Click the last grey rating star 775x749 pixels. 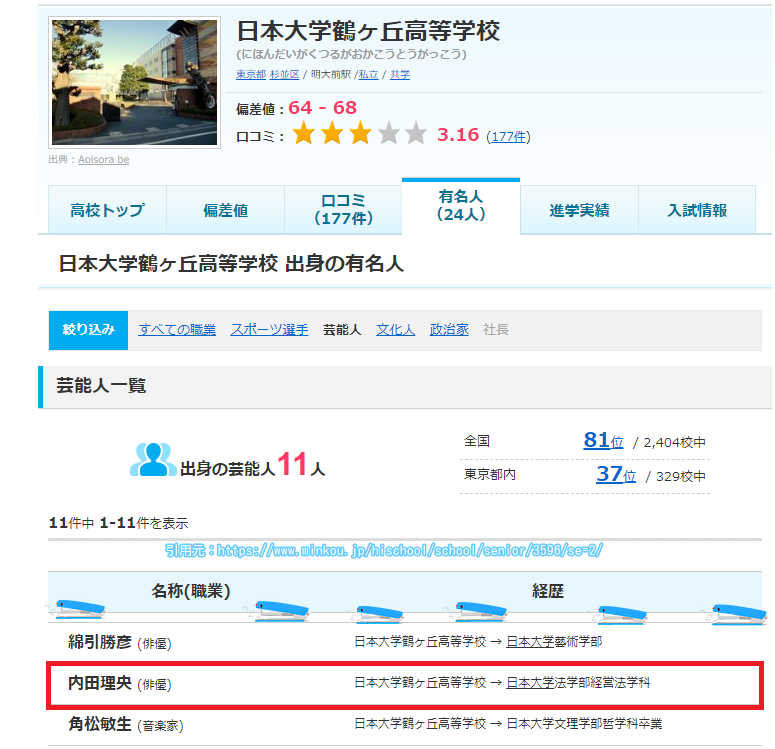click(x=417, y=133)
